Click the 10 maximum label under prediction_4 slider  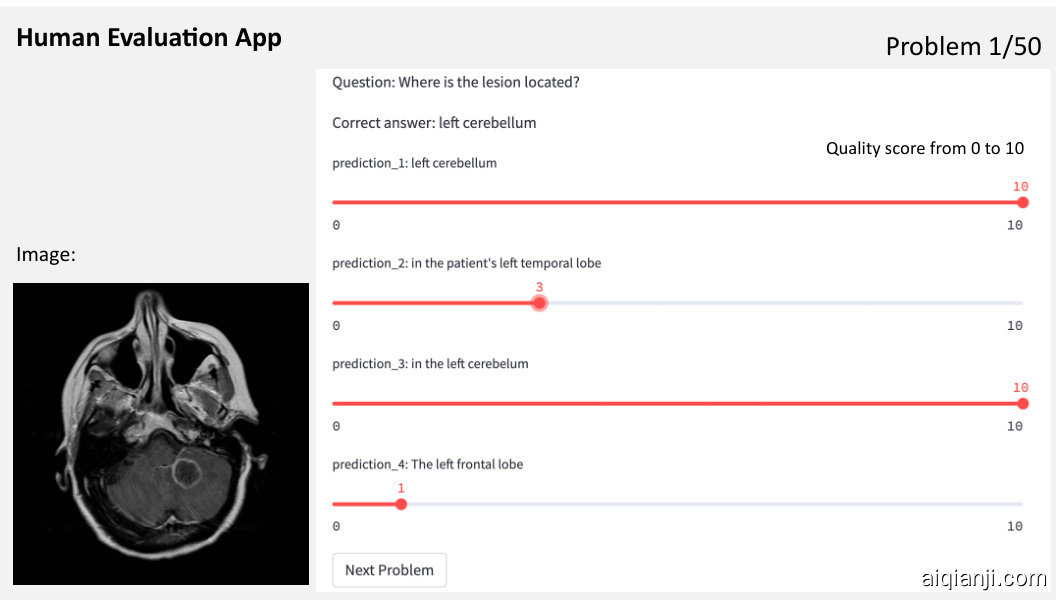(1014, 526)
